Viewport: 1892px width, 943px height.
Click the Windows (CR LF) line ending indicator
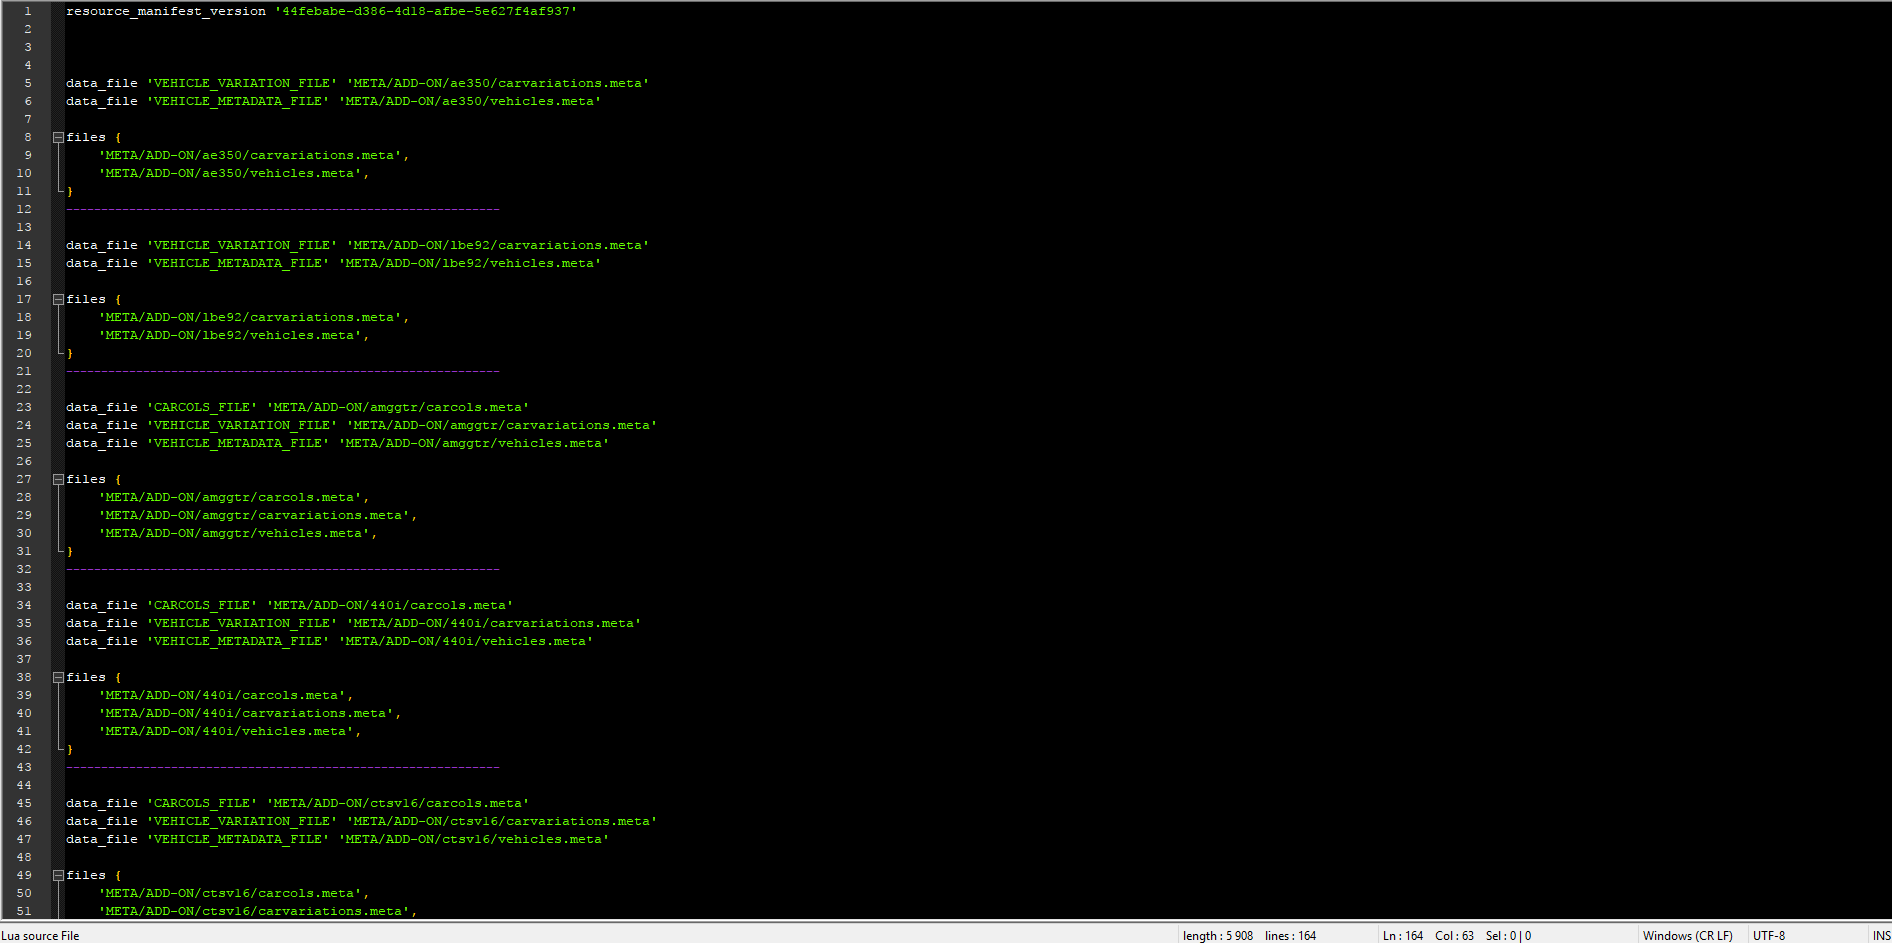[1687, 935]
